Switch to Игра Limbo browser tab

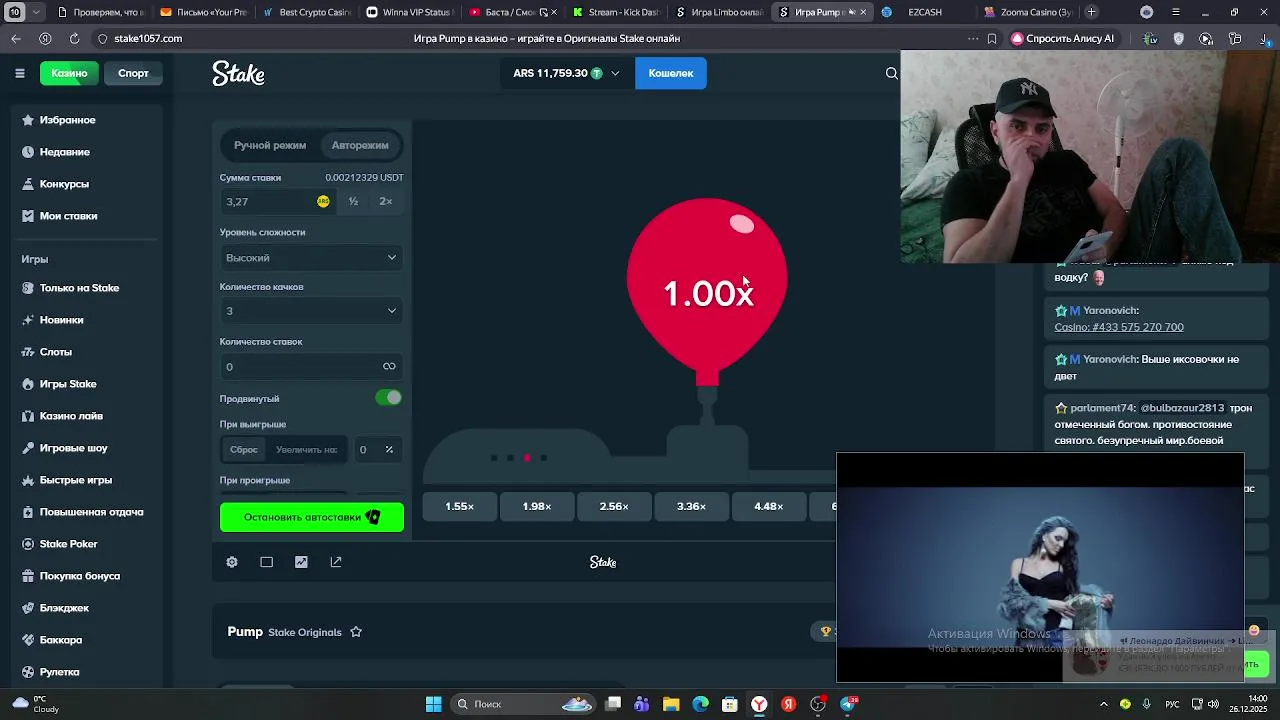coord(720,12)
